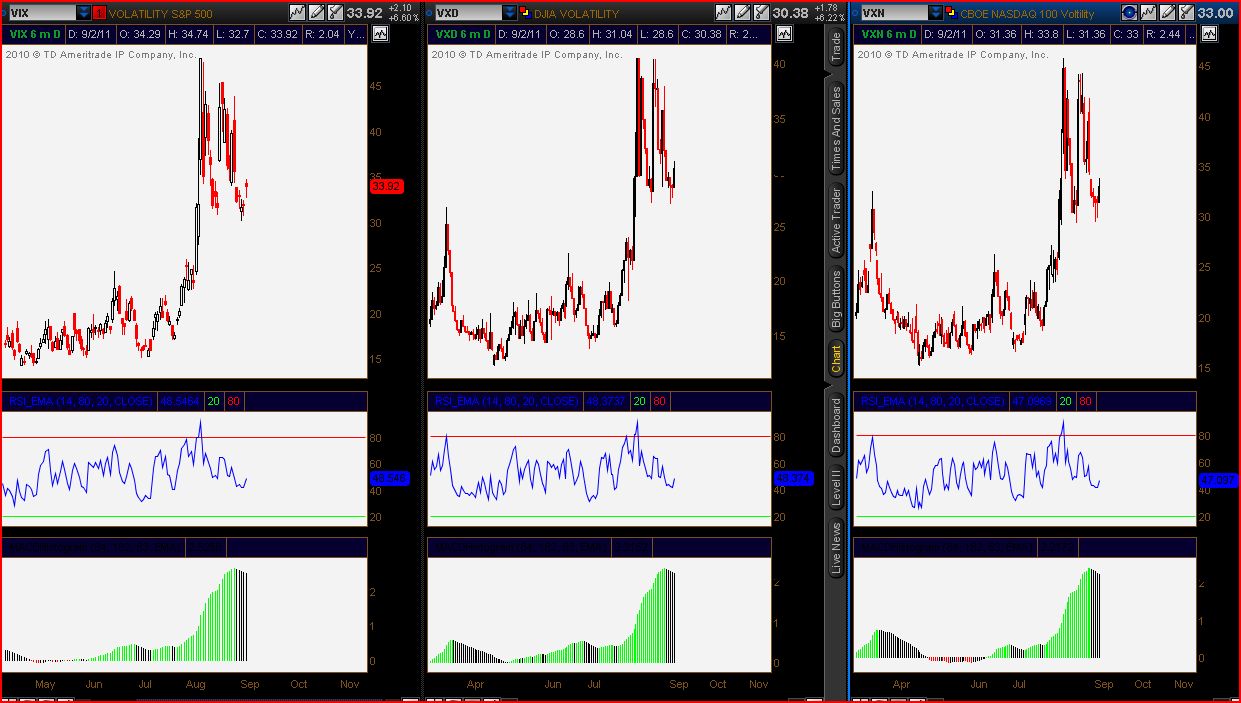Click blue circular sync icon in VXN panel
This screenshot has width=1241, height=703.
click(1130, 13)
